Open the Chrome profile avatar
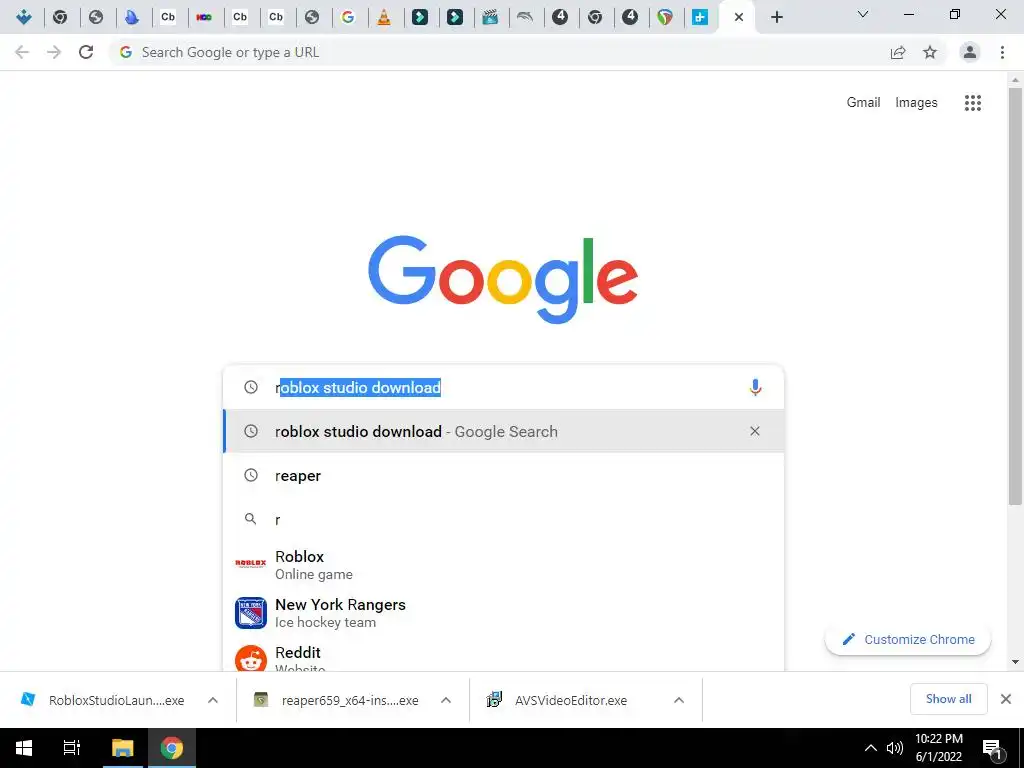 [x=970, y=52]
